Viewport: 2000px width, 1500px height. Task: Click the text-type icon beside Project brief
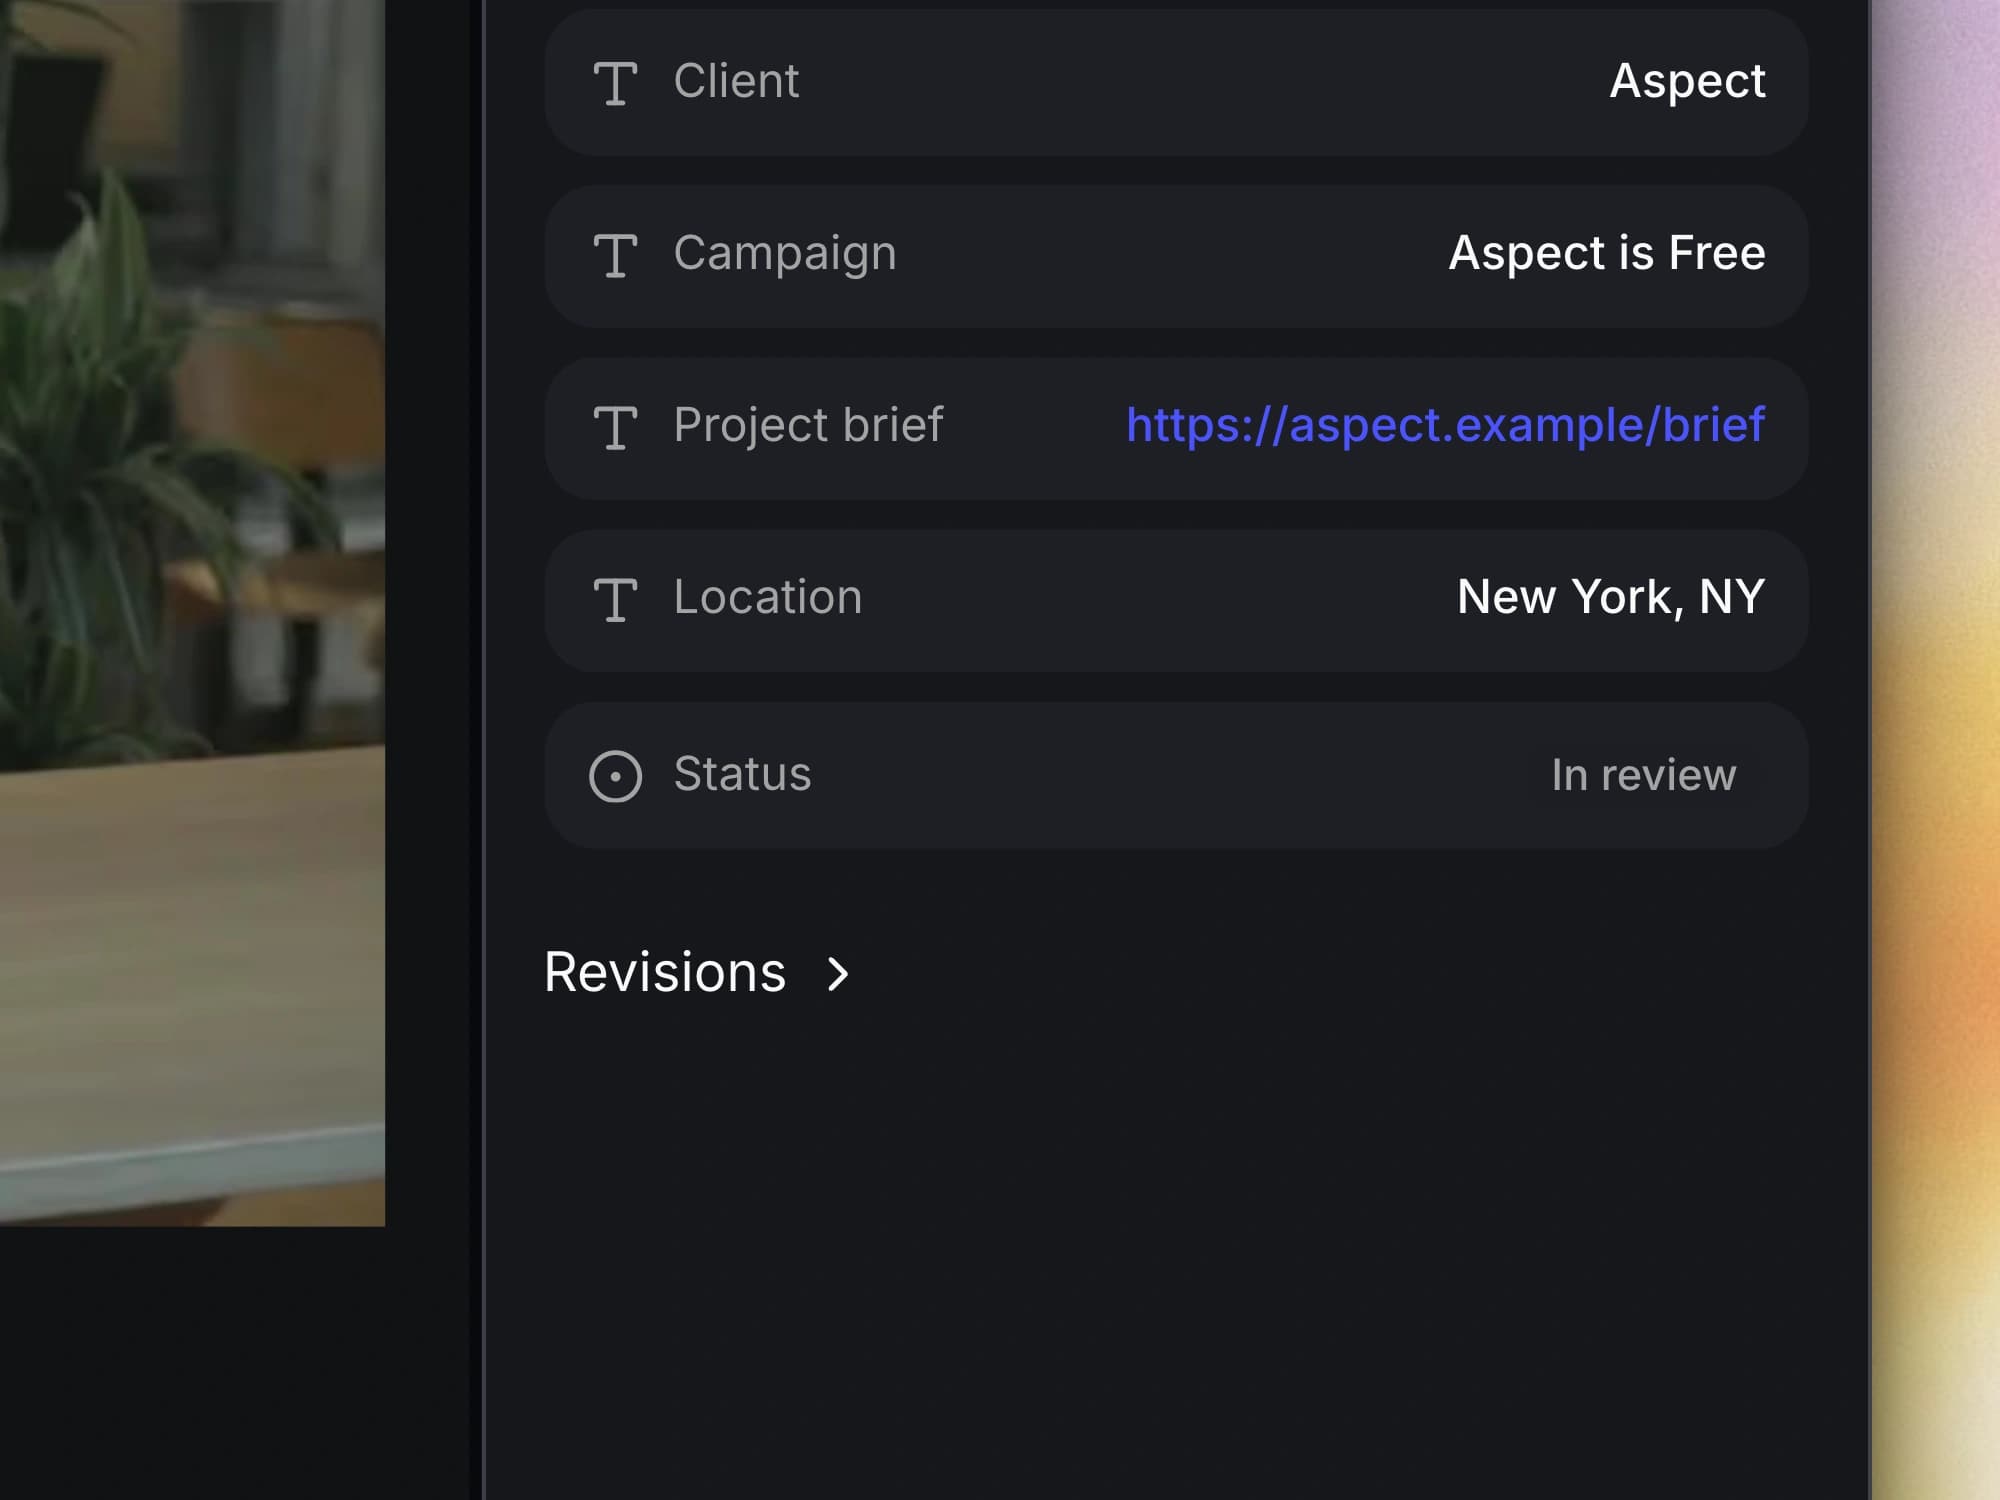(x=615, y=427)
